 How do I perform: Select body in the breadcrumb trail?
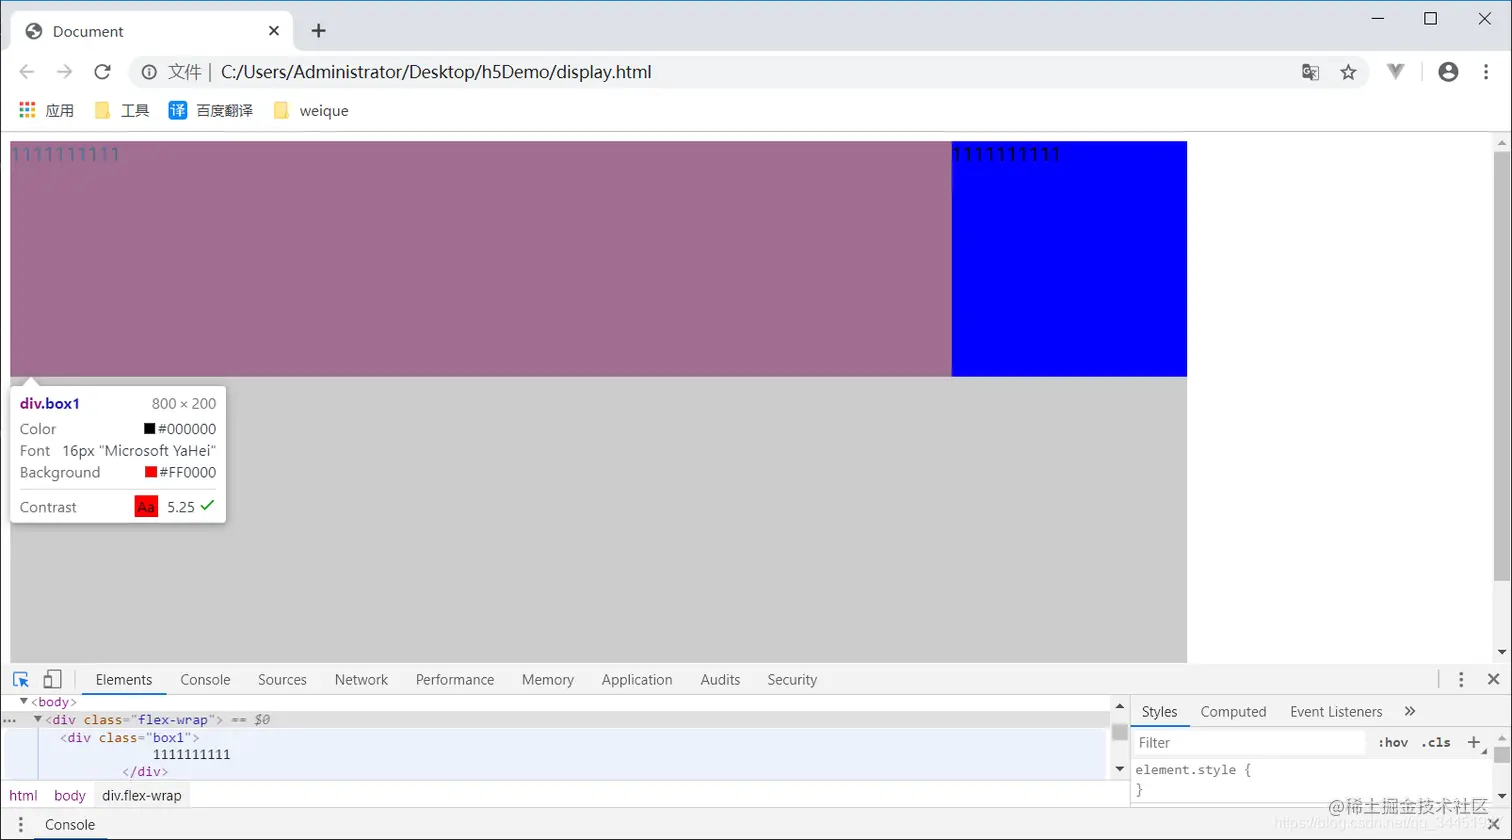[x=70, y=796]
